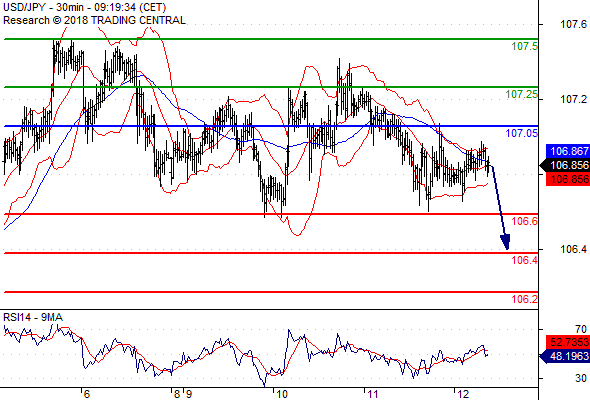Click the blue 107.05 pivot label
590x400 pixels.
tap(522, 133)
